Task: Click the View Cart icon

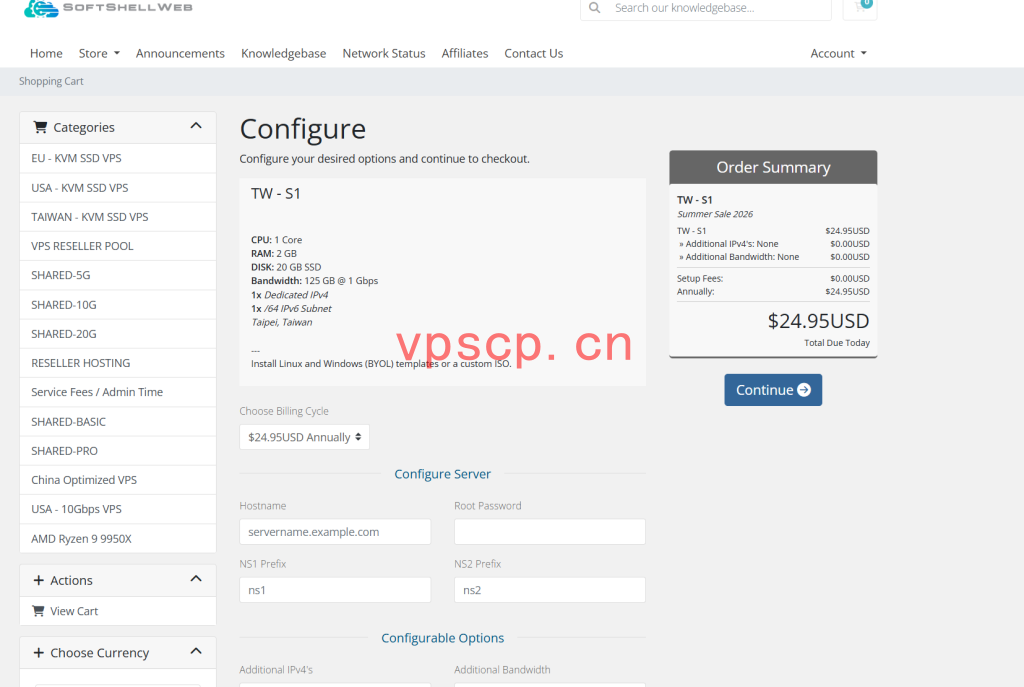Action: (x=39, y=611)
